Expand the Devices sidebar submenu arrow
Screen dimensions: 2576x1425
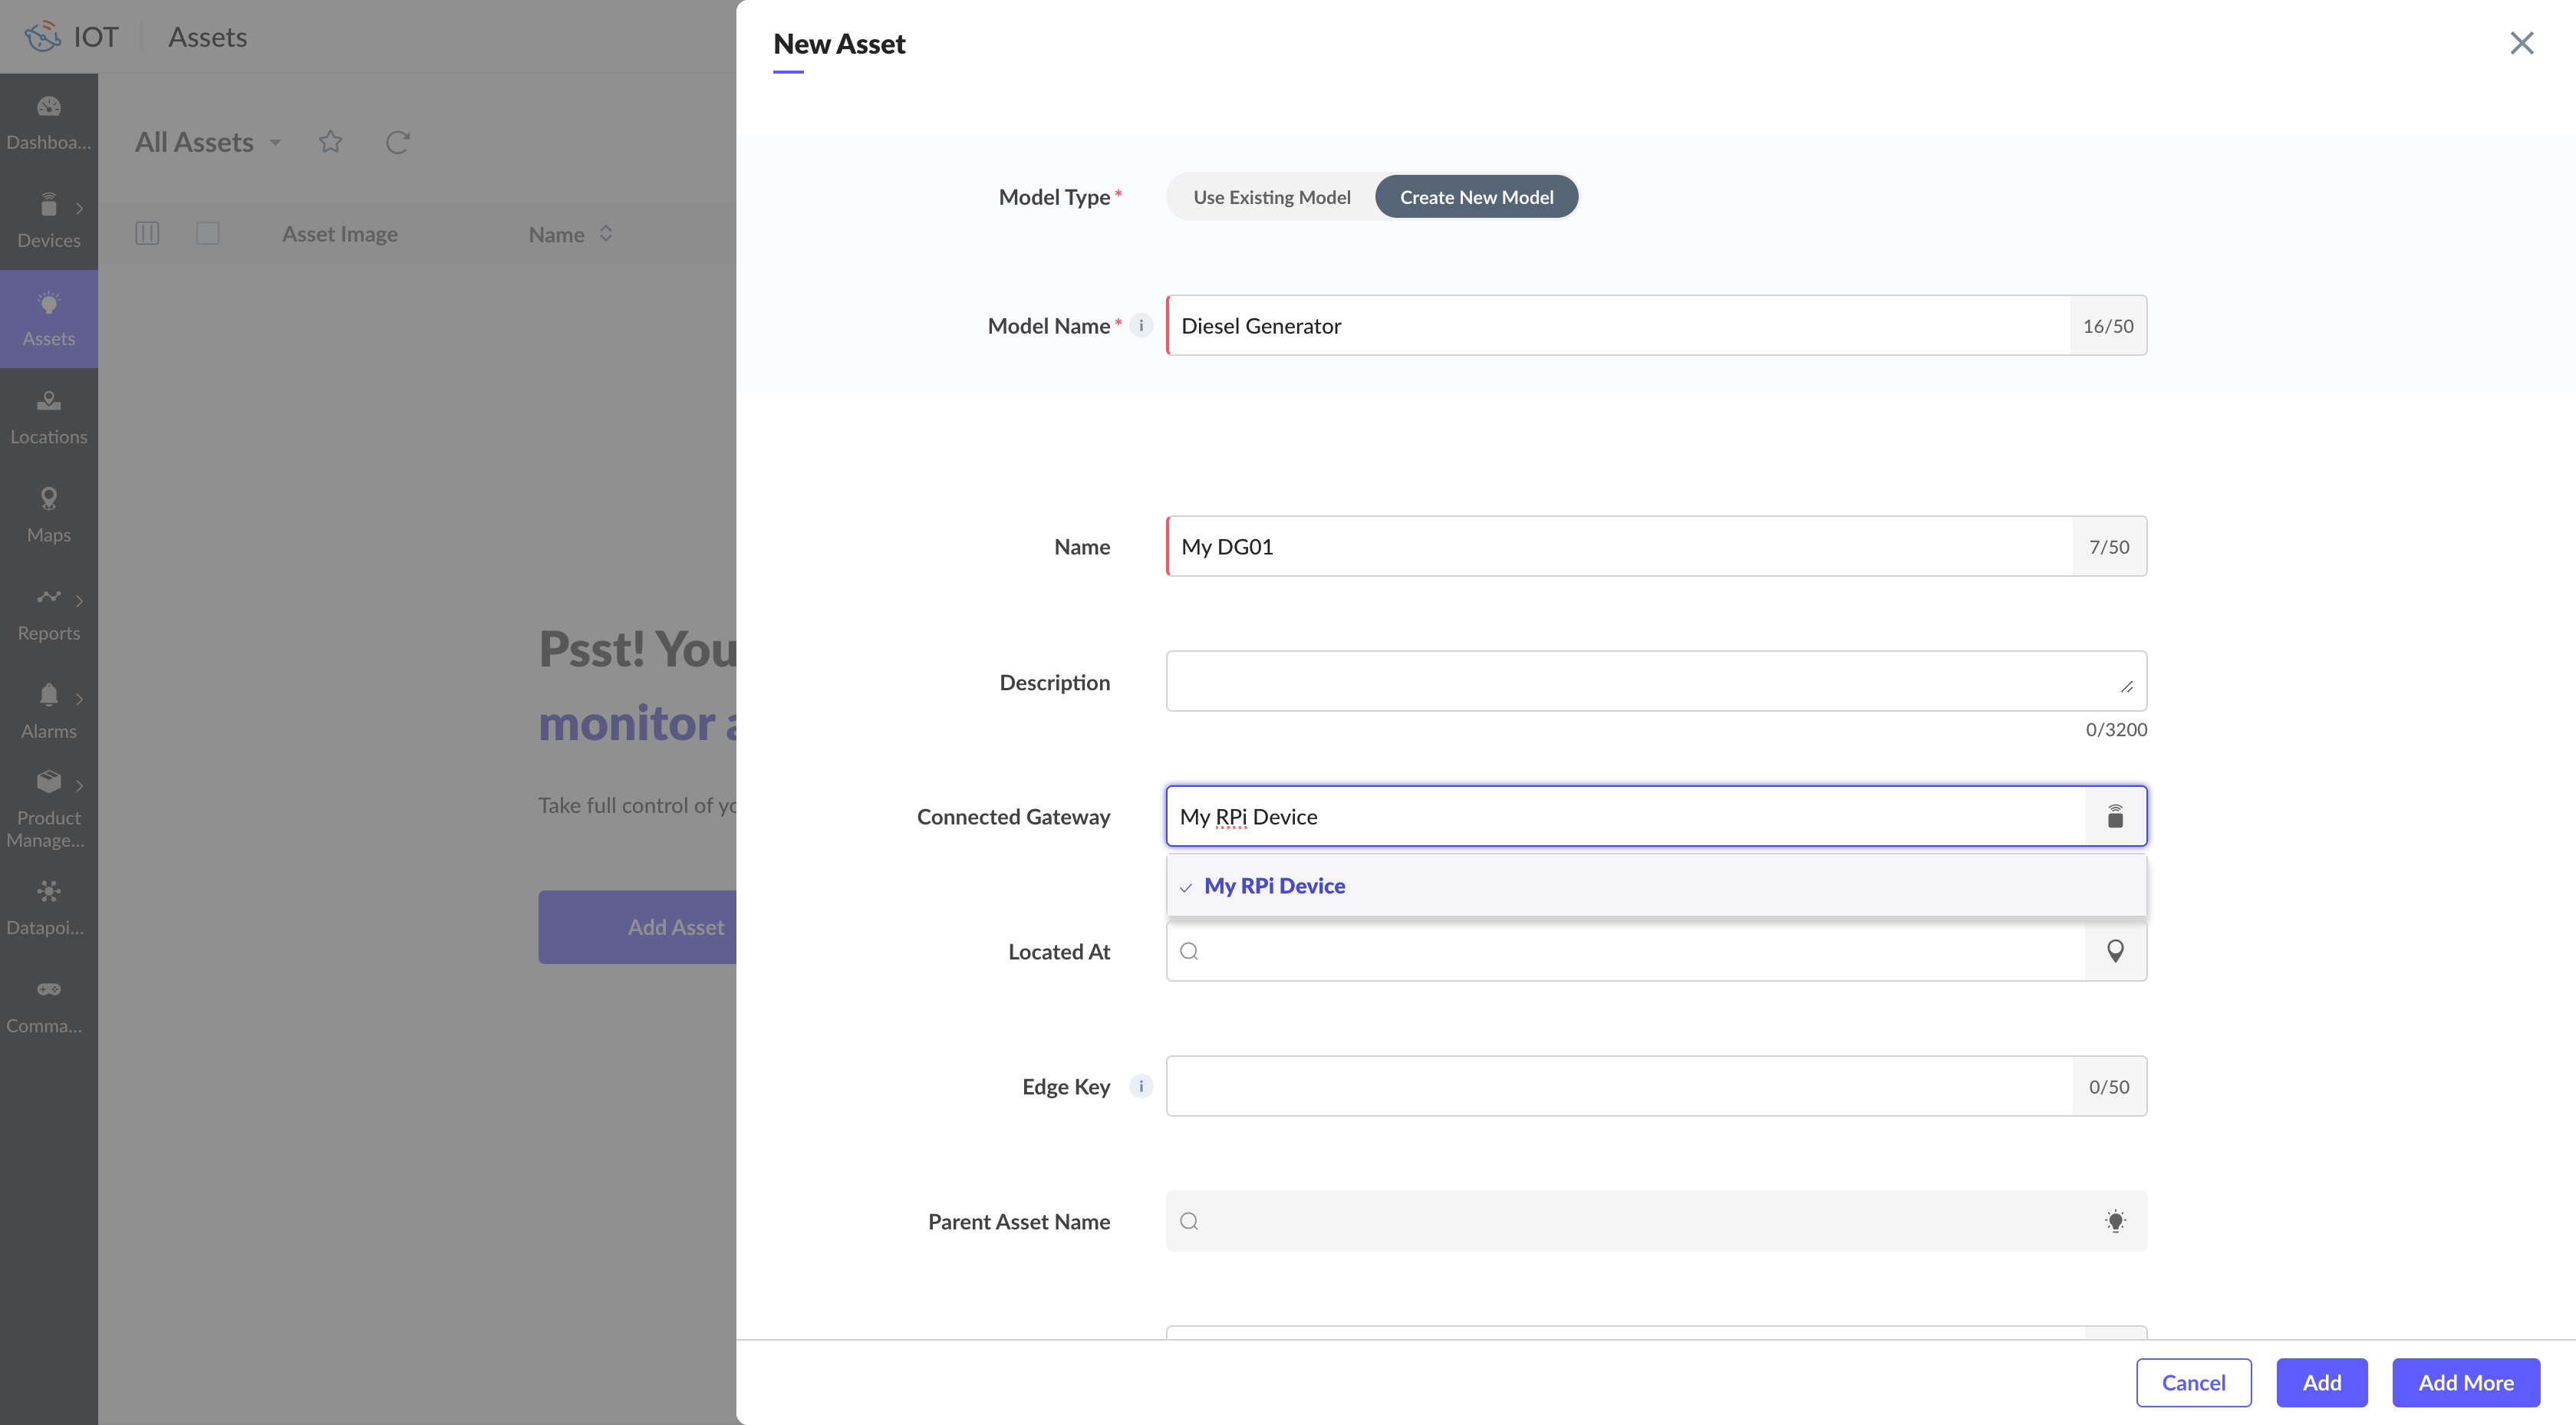point(79,208)
